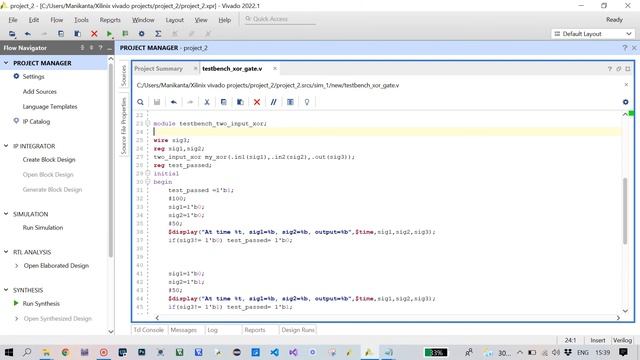Click the main toolbar undo arrow
This screenshot has height=360, width=640.
point(27,34)
